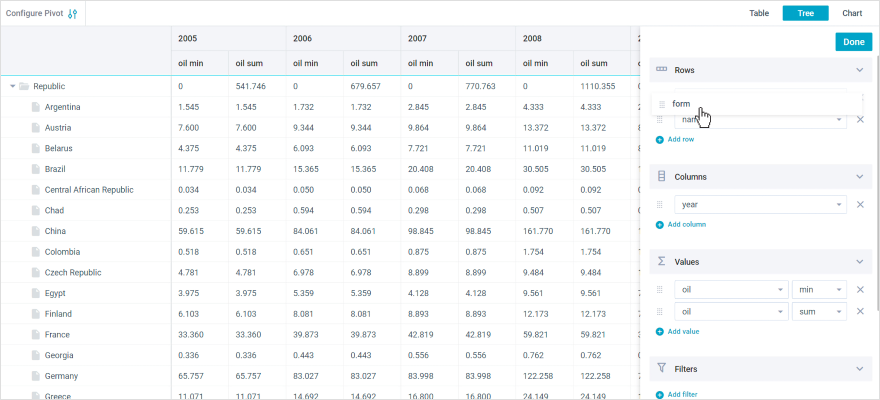Collapse the Rows section
Viewport: 880px width, 400px height.
[x=858, y=71]
